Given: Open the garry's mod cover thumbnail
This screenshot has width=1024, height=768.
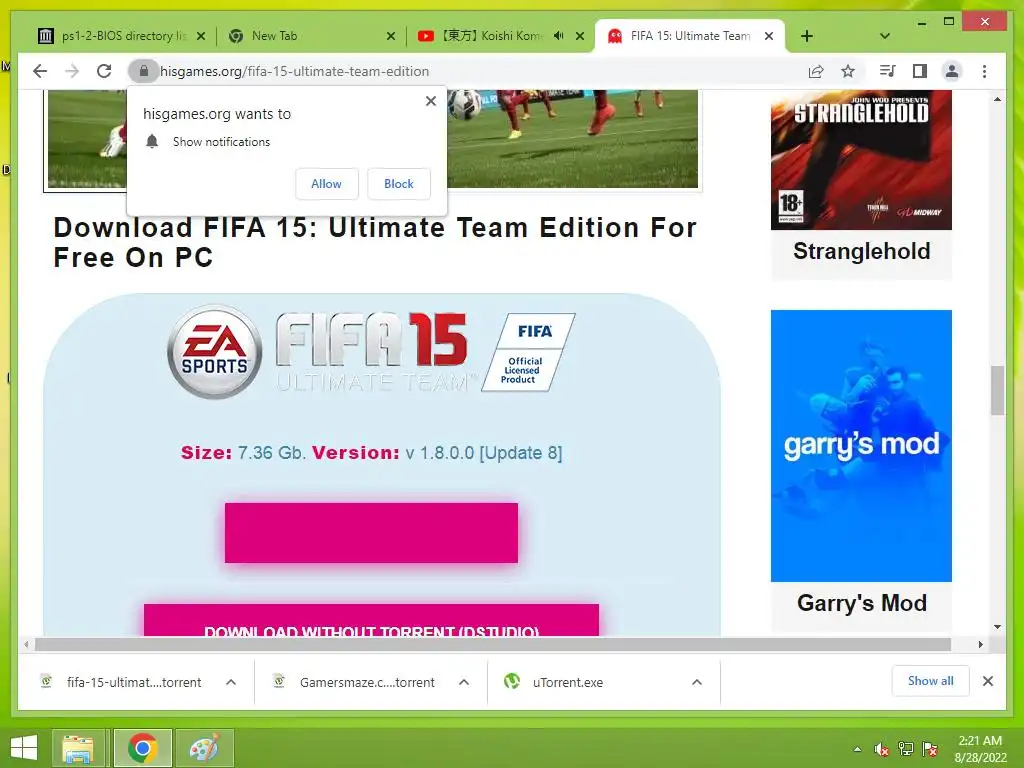Looking at the screenshot, I should [861, 445].
